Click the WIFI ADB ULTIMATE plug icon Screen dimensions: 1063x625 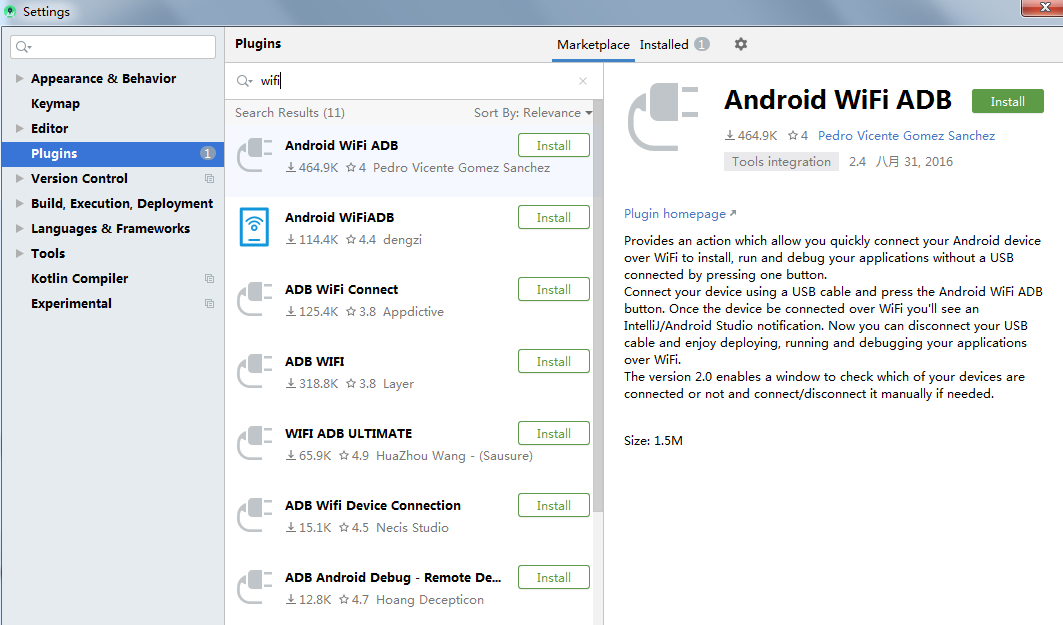click(x=255, y=443)
